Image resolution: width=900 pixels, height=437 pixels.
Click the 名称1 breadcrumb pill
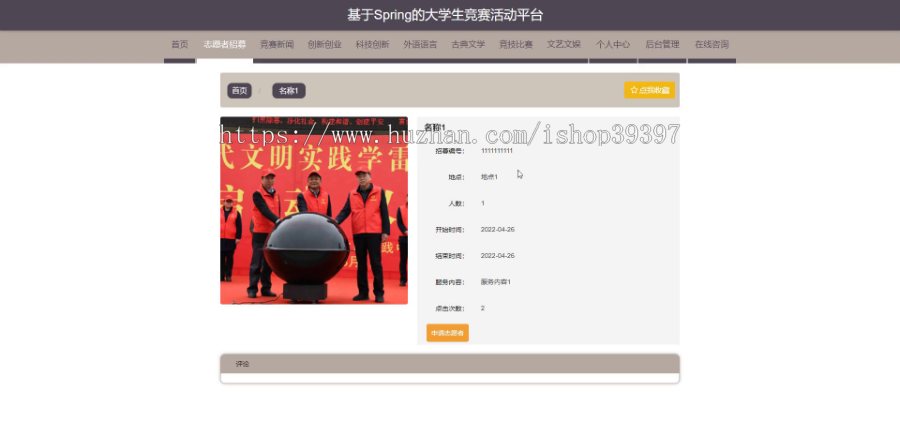pos(289,91)
